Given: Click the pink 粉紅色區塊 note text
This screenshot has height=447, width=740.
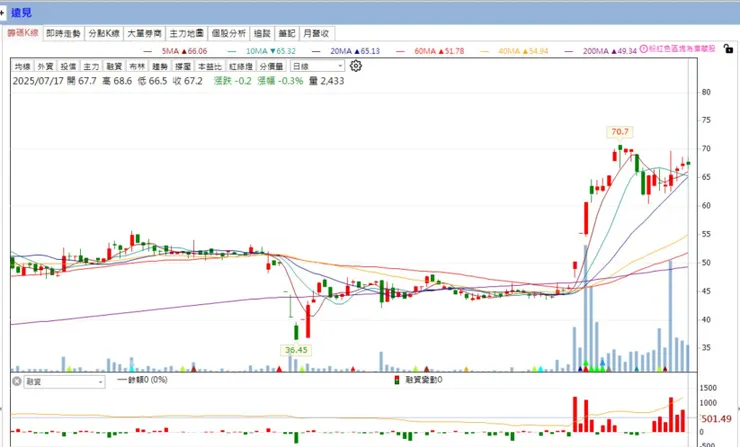Looking at the screenshot, I should (x=682, y=49).
